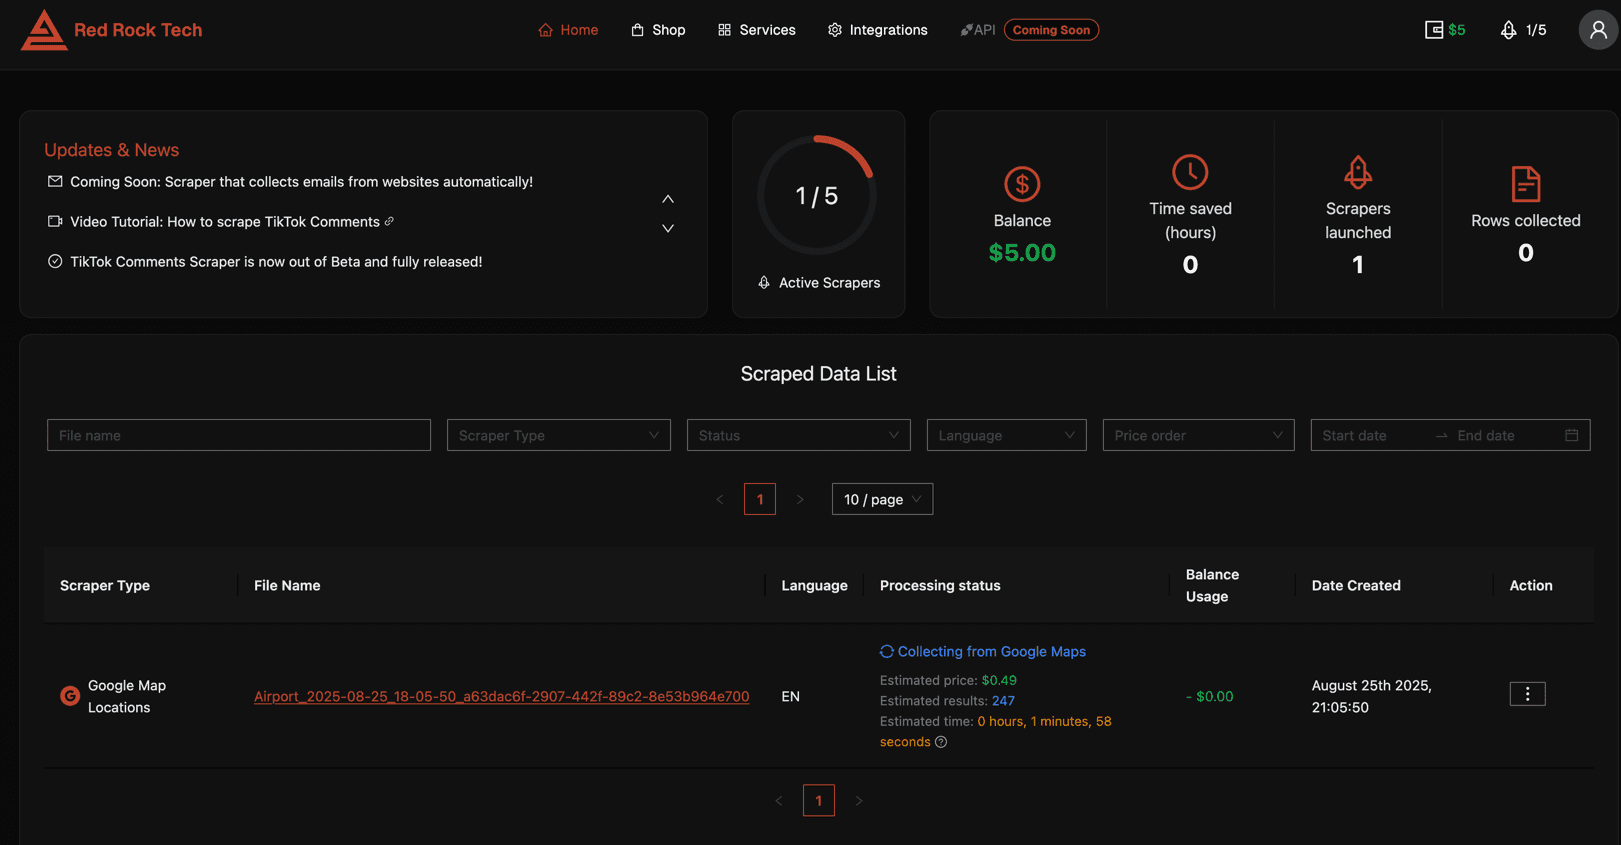Click the envelope icon beside Coming Soon news
The height and width of the screenshot is (845, 1621).
55,181
